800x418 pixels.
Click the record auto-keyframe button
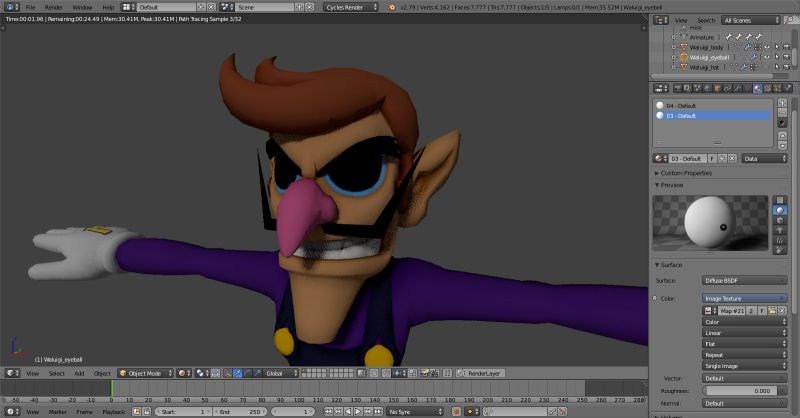456,411
